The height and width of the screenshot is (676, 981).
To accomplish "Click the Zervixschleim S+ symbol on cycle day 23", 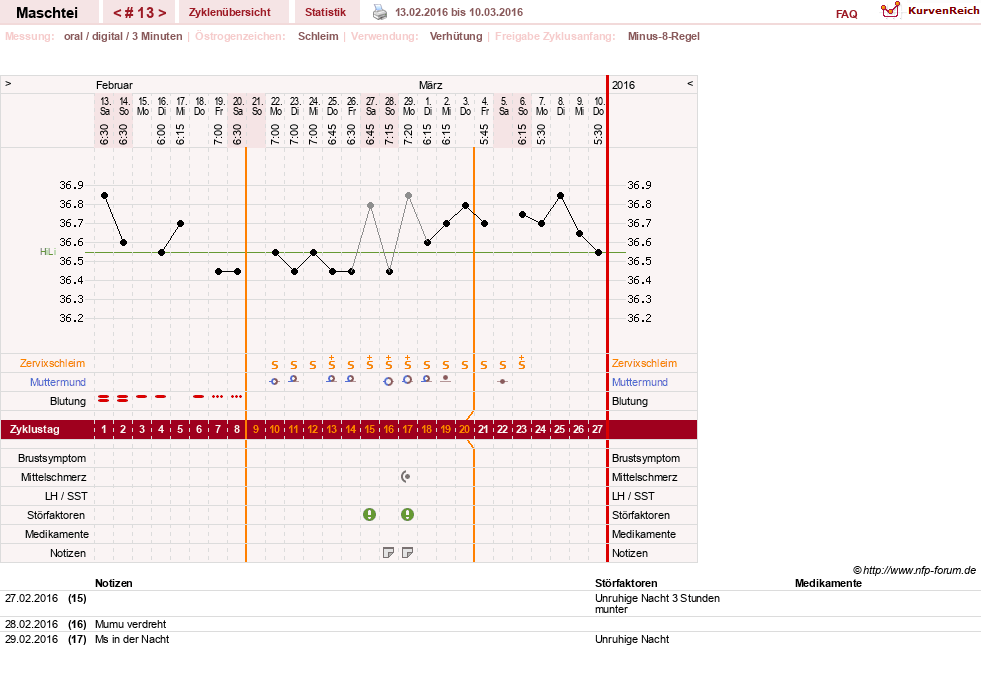I will click(522, 363).
